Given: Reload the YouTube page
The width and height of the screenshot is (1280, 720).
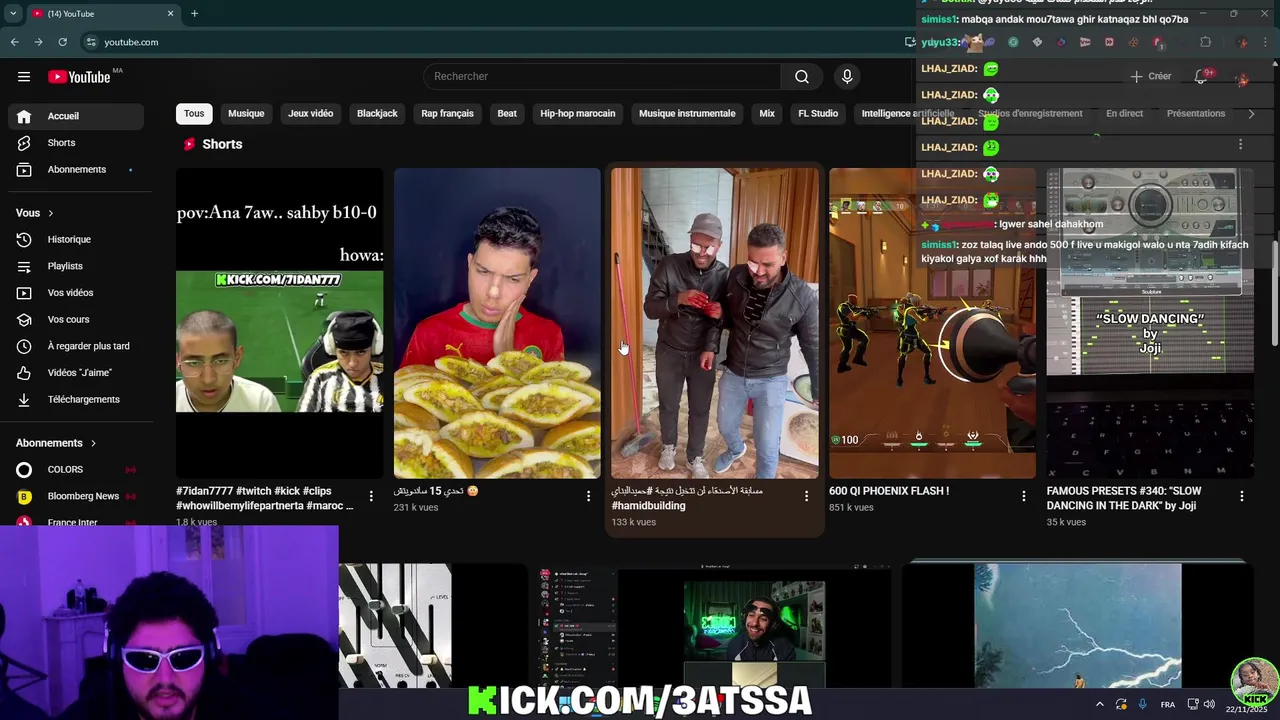Looking at the screenshot, I should [x=62, y=42].
